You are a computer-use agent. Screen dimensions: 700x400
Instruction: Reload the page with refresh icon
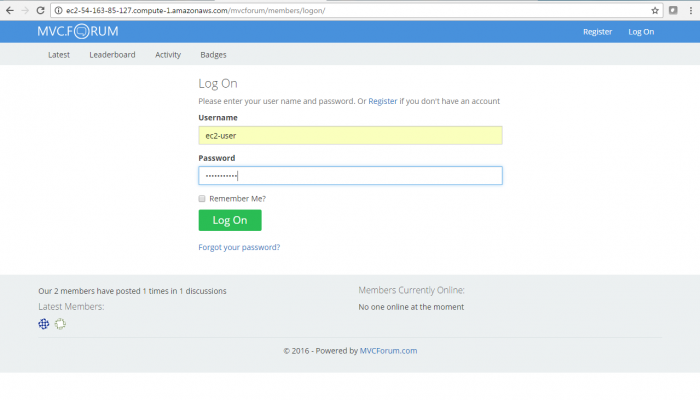pos(41,10)
